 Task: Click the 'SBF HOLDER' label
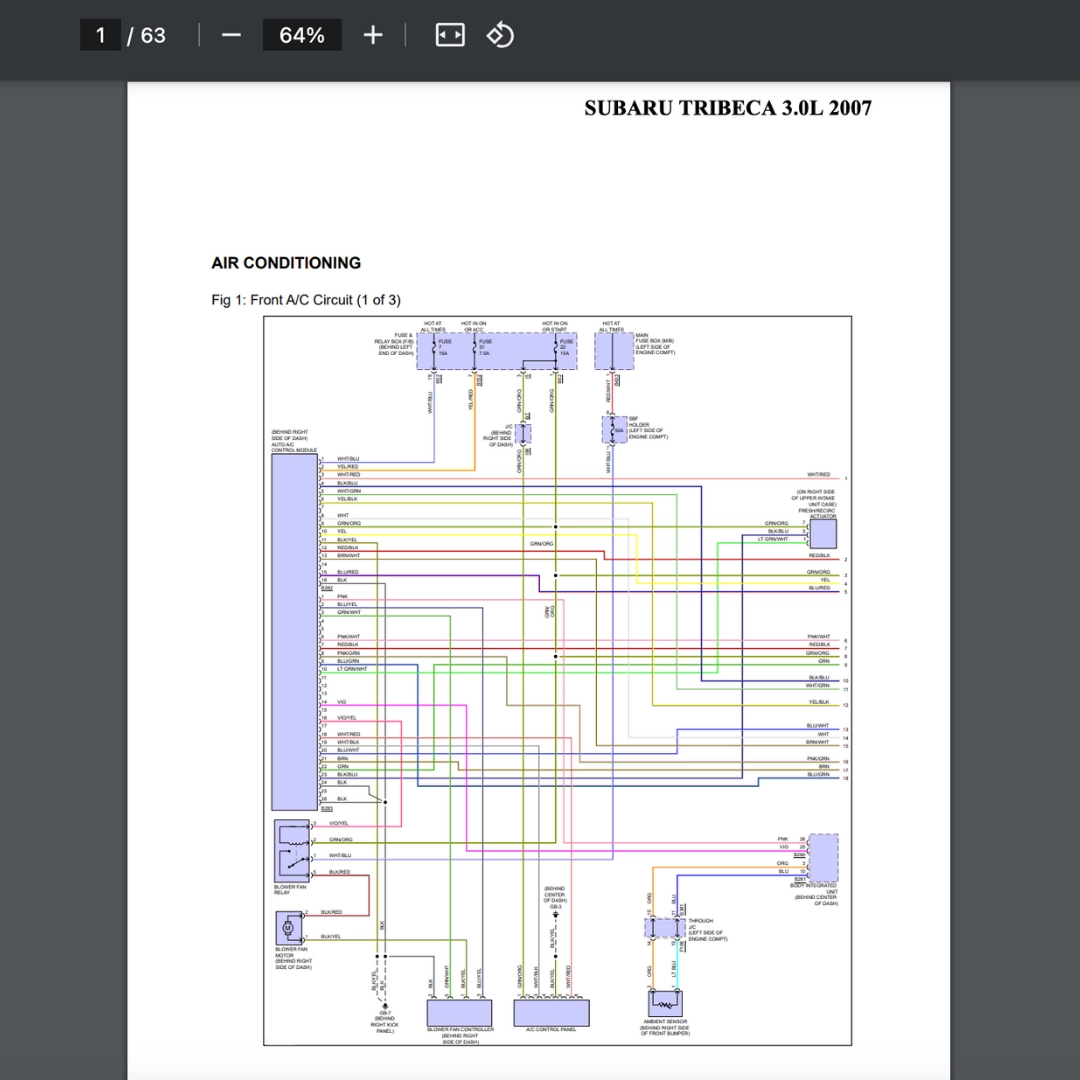[x=638, y=422]
